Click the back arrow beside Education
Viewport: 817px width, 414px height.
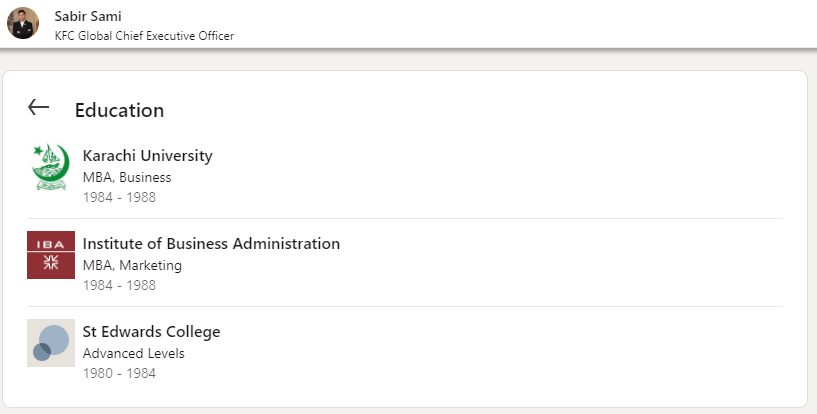click(x=38, y=107)
